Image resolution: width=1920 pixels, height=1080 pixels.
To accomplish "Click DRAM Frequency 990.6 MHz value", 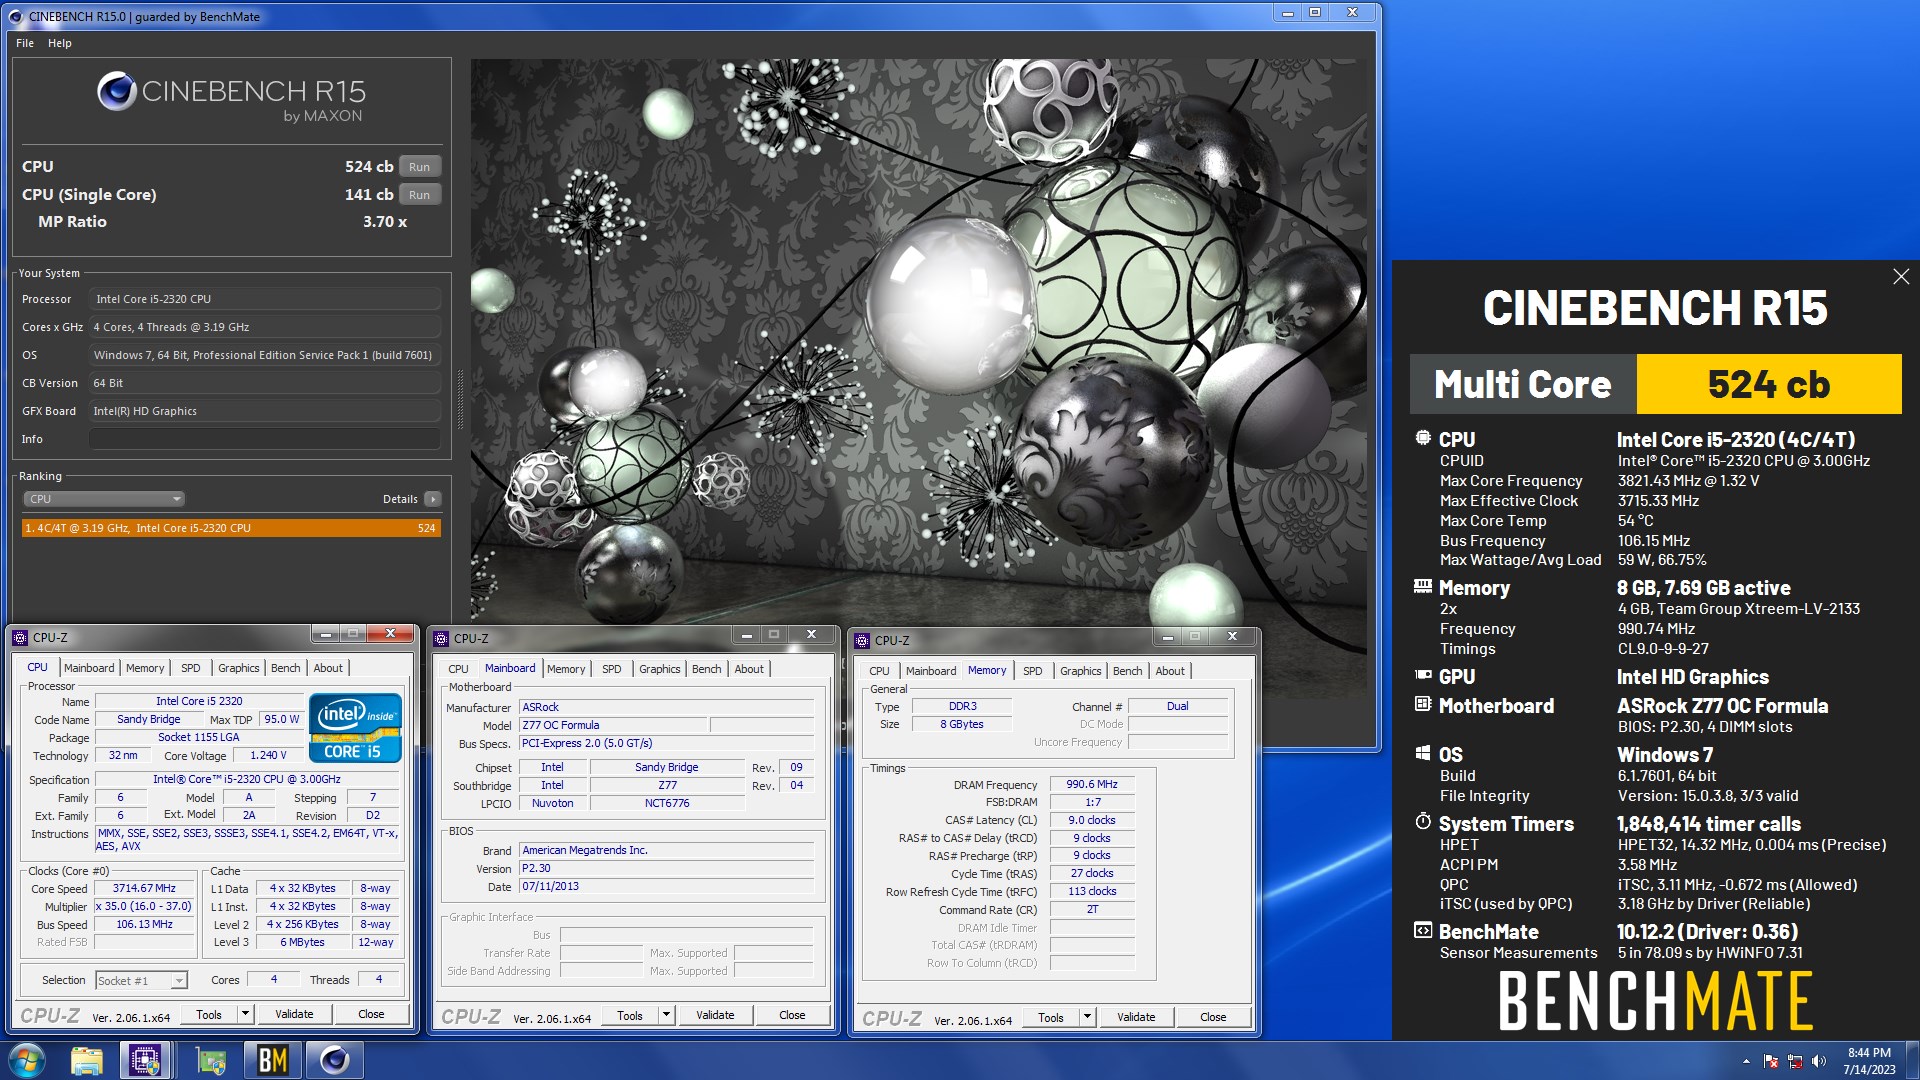I will click(x=1092, y=784).
